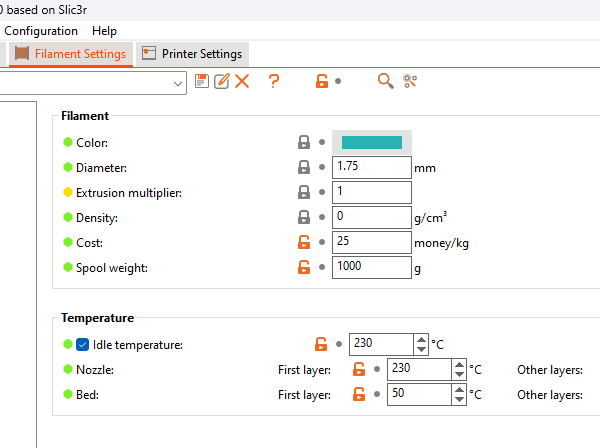Delete the preset with the X icon
Image resolution: width=600 pixels, height=448 pixels.
tap(242, 81)
